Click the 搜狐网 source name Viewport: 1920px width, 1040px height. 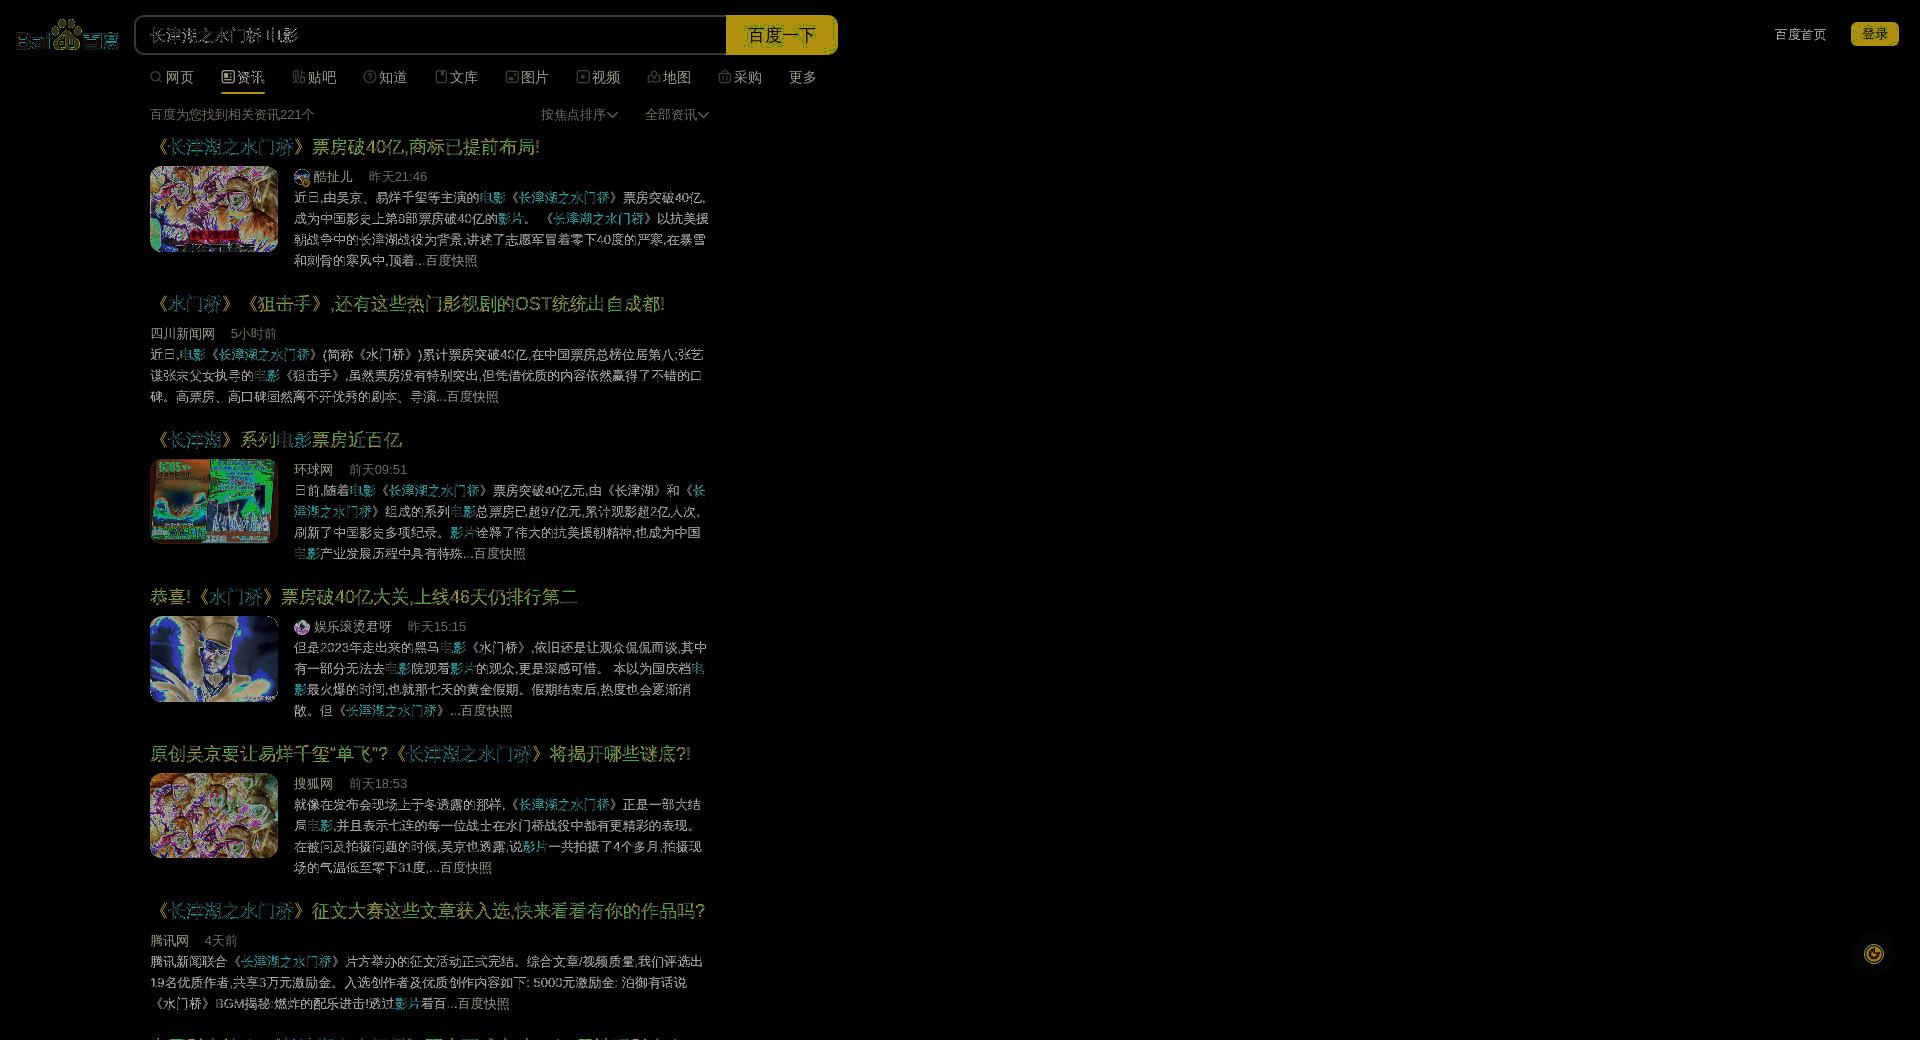(313, 784)
